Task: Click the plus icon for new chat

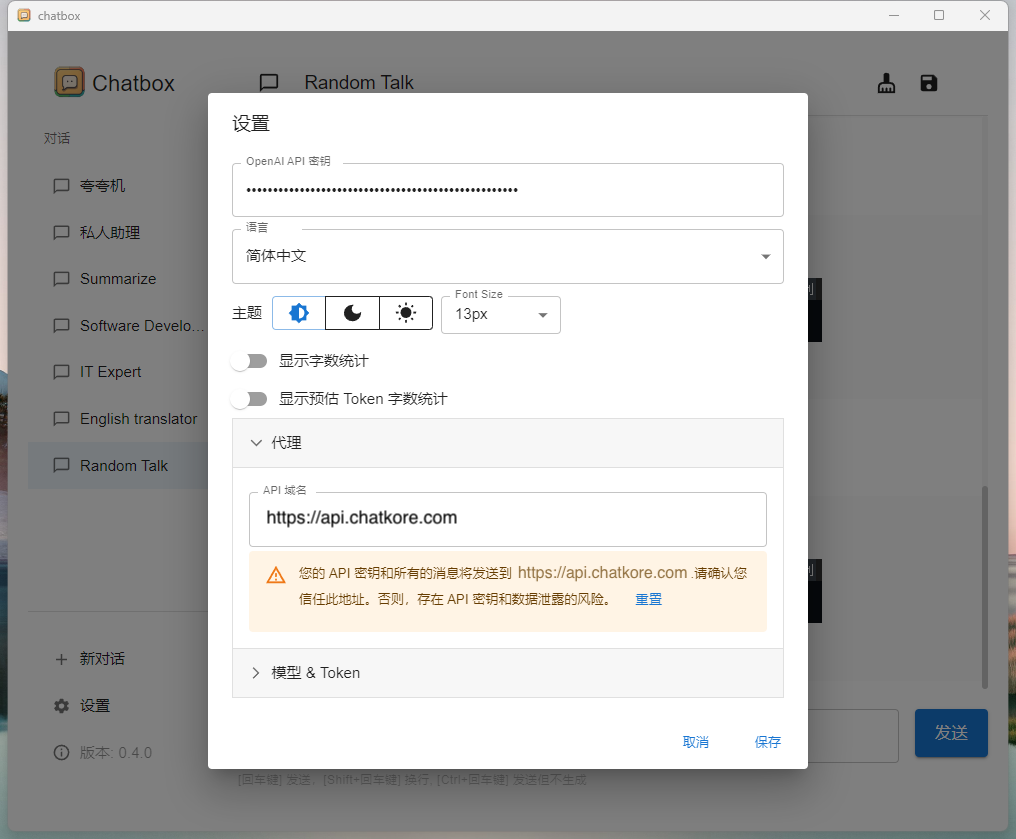Action: pyautogui.click(x=62, y=659)
